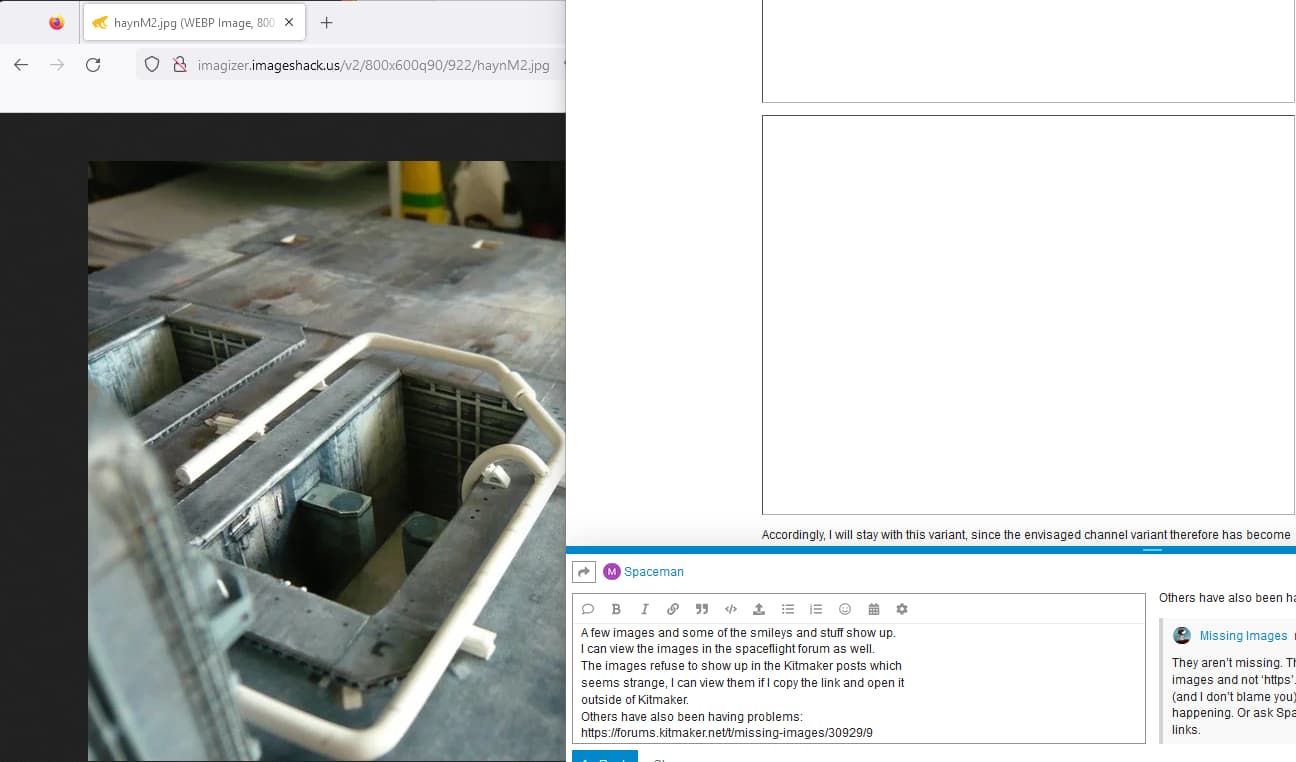The height and width of the screenshot is (762, 1296).
Task: Insert a hyperlink using the link icon
Action: pyautogui.click(x=673, y=609)
